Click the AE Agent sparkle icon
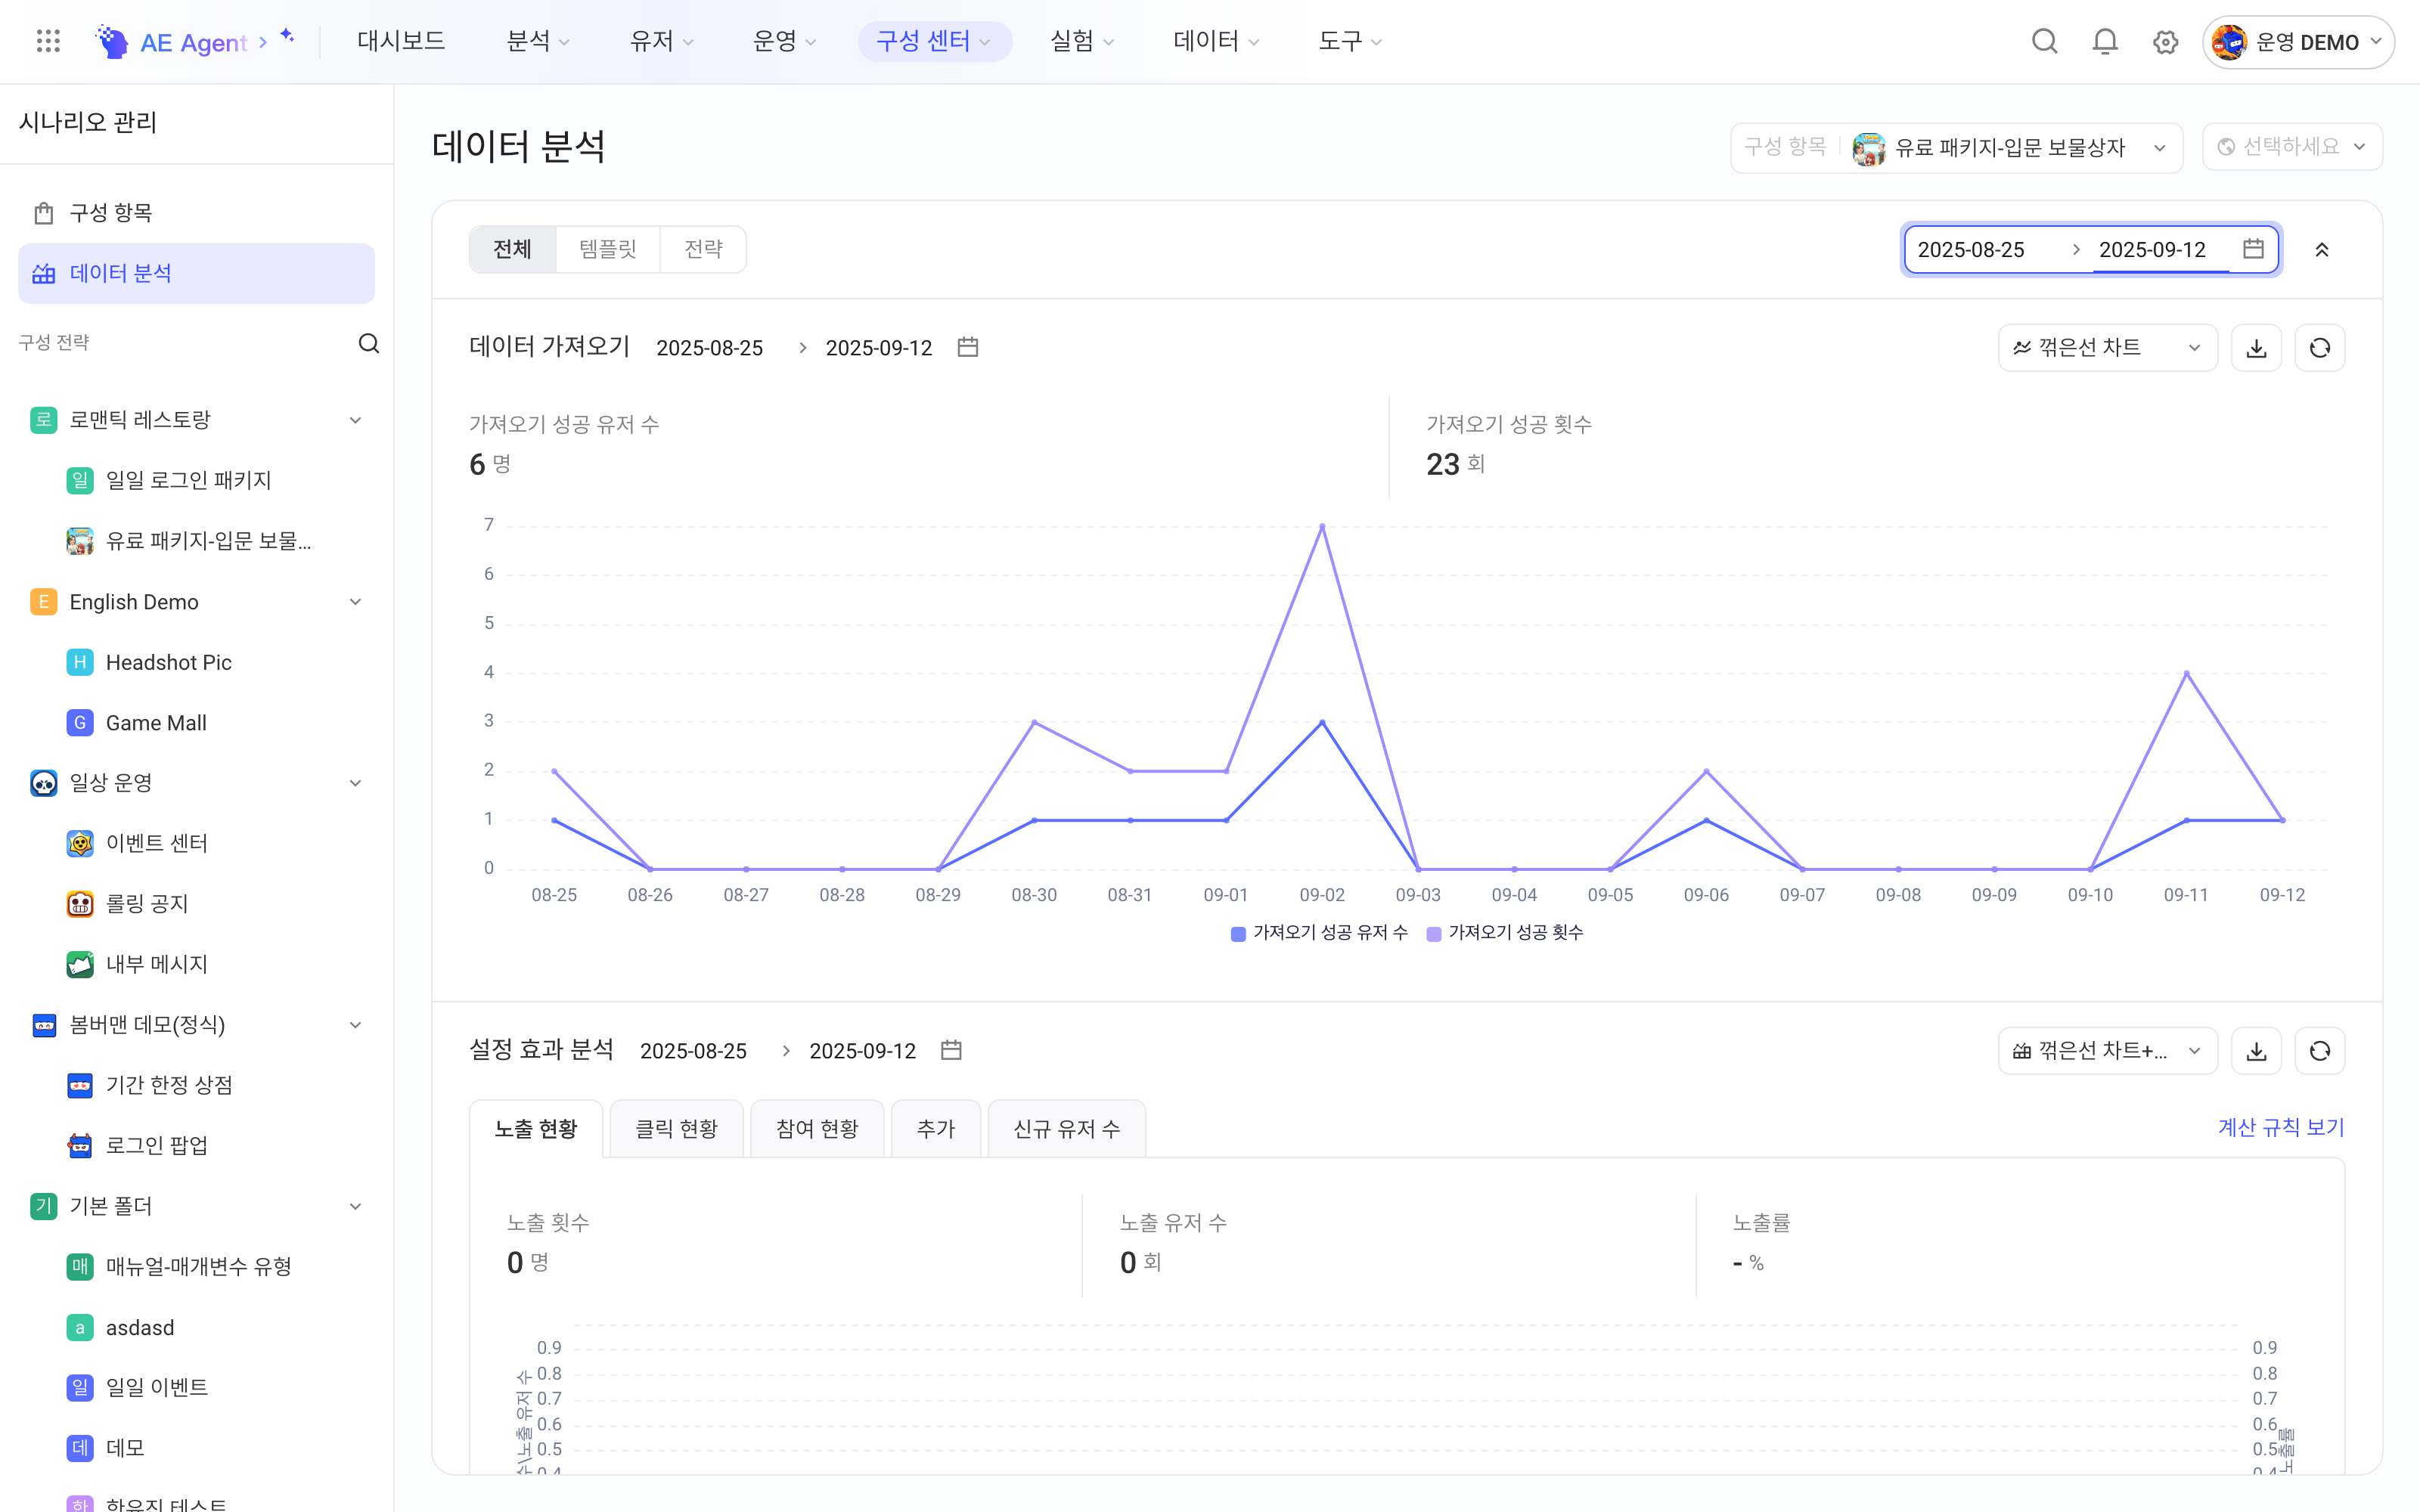This screenshot has width=2420, height=1512. coord(287,36)
